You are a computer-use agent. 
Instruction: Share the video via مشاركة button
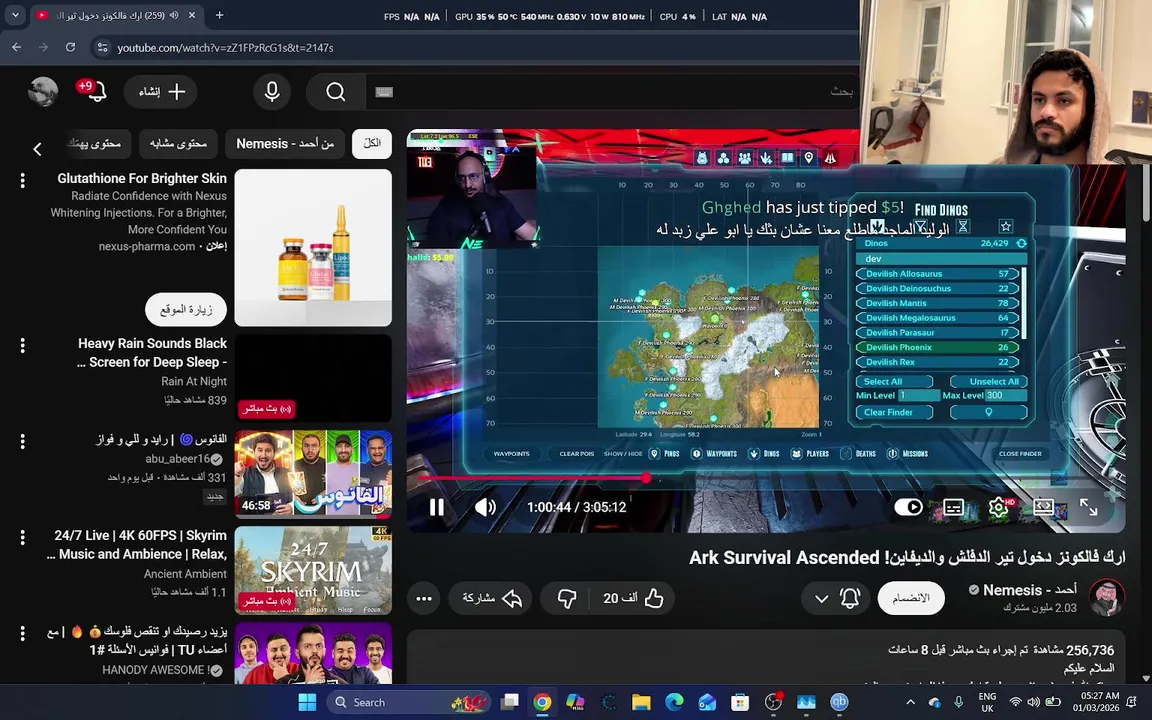coord(490,598)
